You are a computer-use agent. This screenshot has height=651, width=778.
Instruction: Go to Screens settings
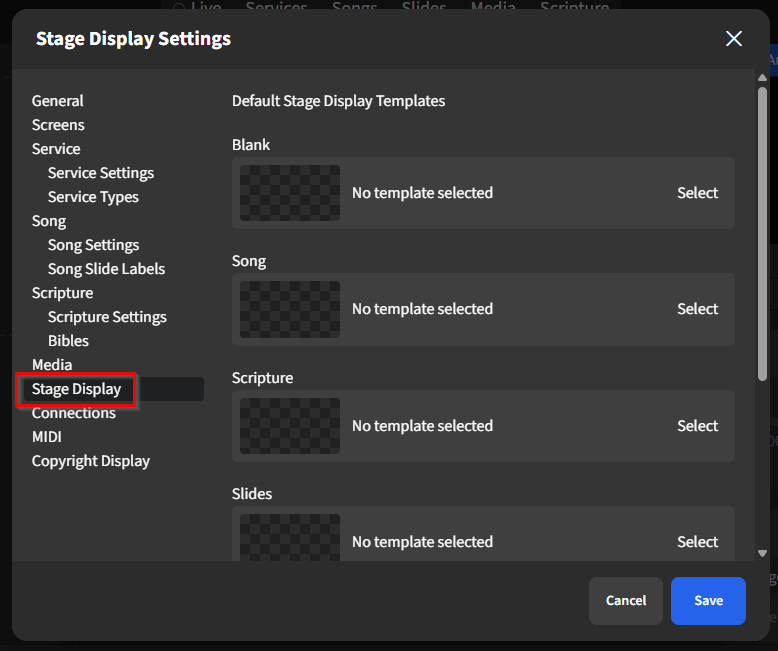[x=58, y=125]
